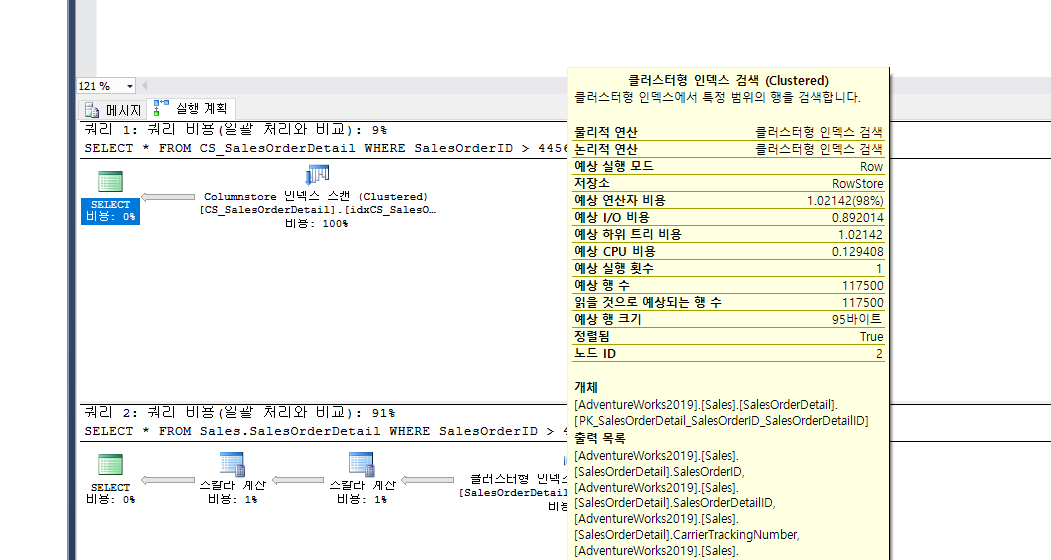Click the 예상 연산자 비용 value 1.02142(98%)
1051x560 pixels.
coord(845,200)
